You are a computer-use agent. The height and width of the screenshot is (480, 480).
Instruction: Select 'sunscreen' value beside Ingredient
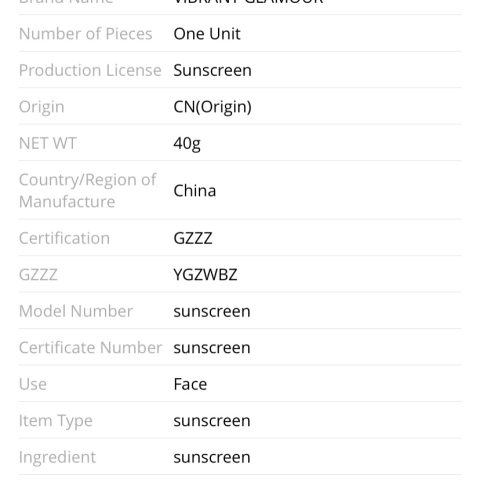pyautogui.click(x=212, y=457)
